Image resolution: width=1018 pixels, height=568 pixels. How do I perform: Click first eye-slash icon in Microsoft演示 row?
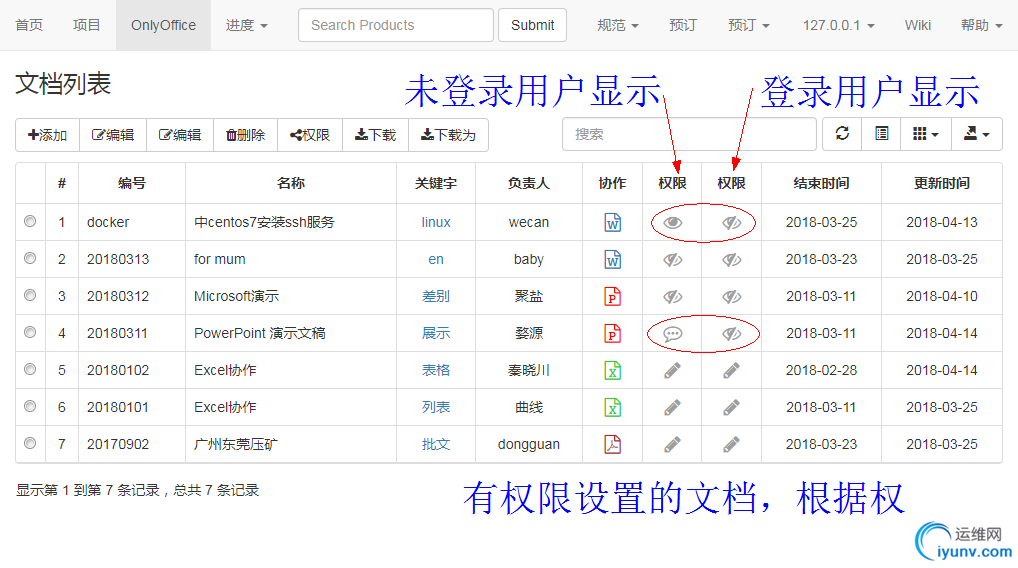click(673, 297)
